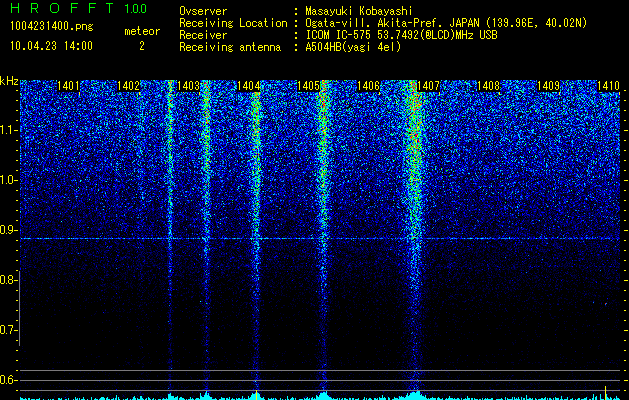This screenshot has height=400, width=629.
Task: Click the 1408 time marker
Action: coord(489,86)
